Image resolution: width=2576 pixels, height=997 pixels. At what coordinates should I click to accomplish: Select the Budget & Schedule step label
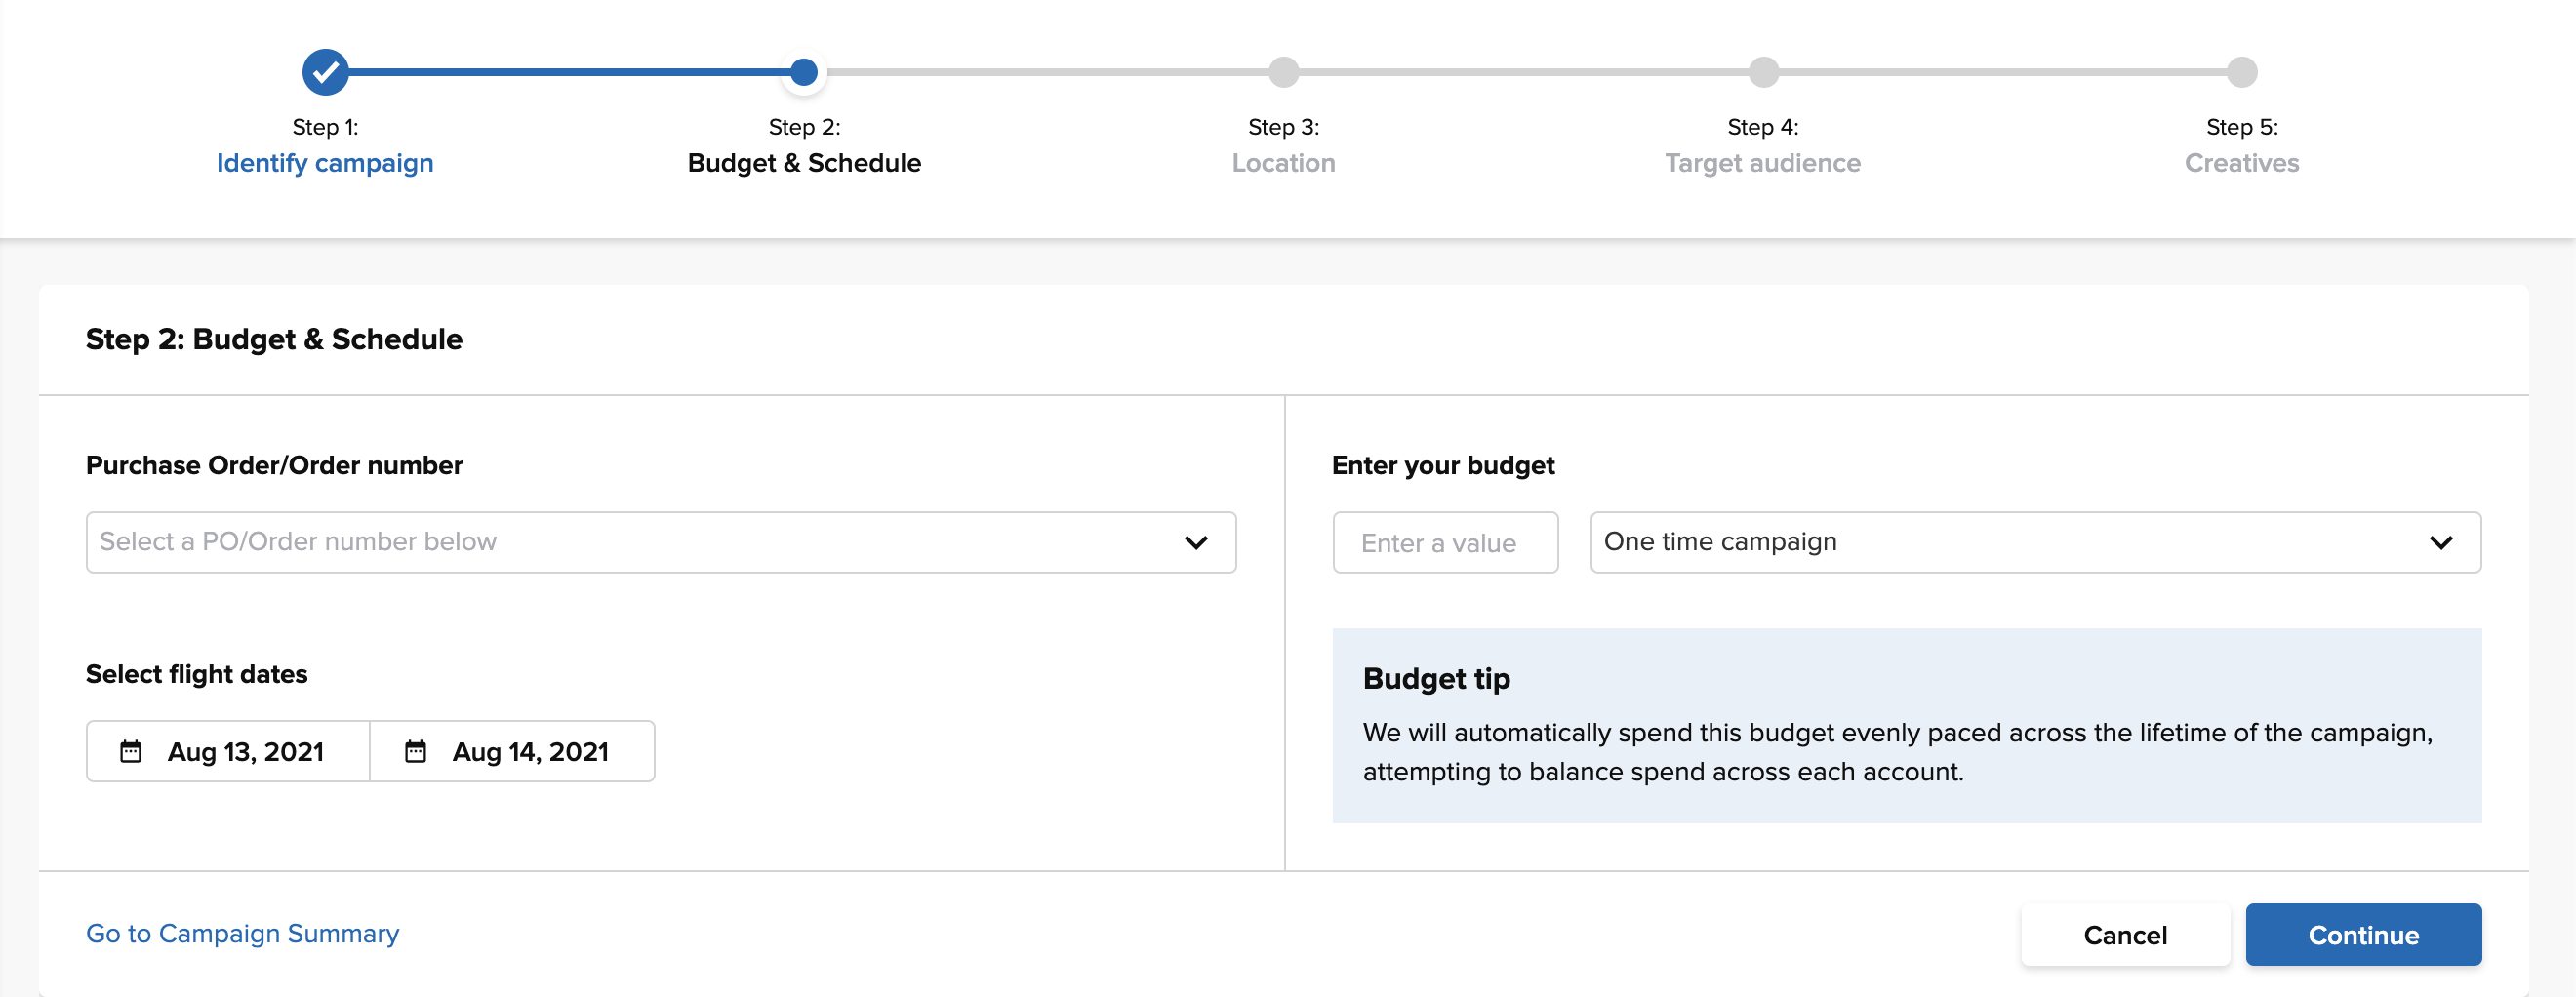[804, 163]
